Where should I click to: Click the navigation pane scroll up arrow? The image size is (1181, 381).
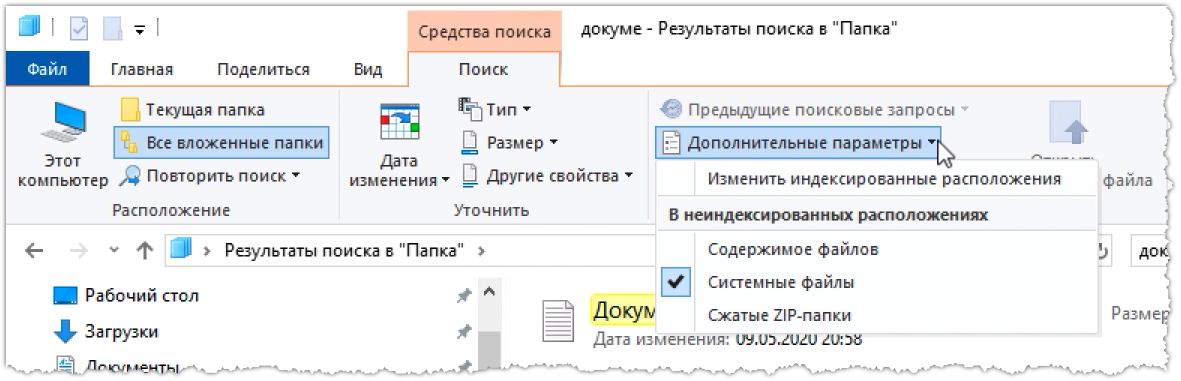pyautogui.click(x=489, y=292)
